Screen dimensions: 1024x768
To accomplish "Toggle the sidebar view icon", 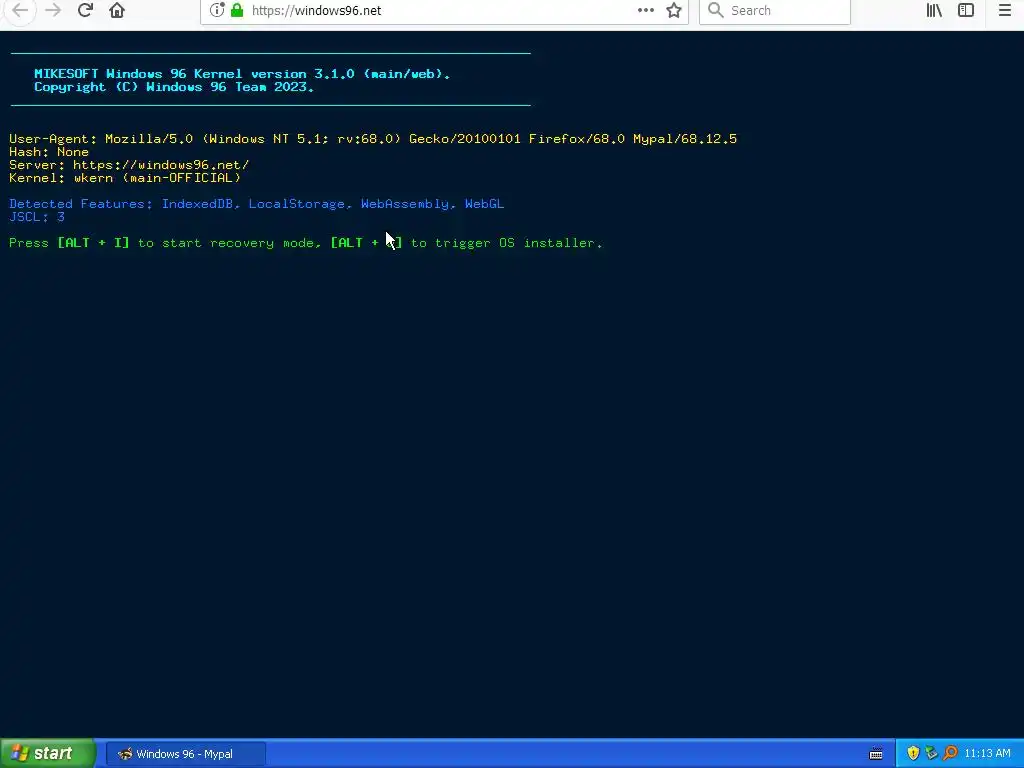I will pos(966,10).
